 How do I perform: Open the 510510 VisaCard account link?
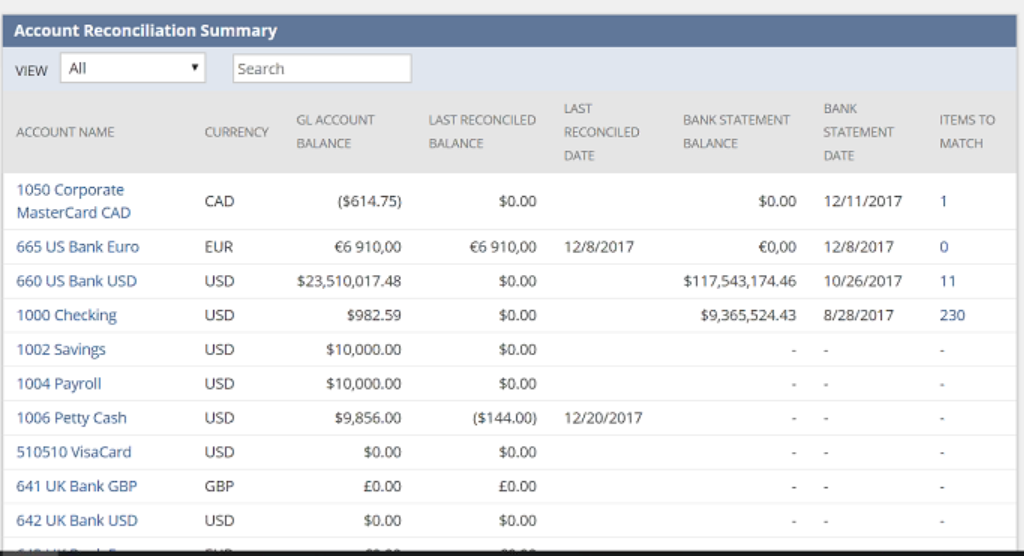point(74,452)
